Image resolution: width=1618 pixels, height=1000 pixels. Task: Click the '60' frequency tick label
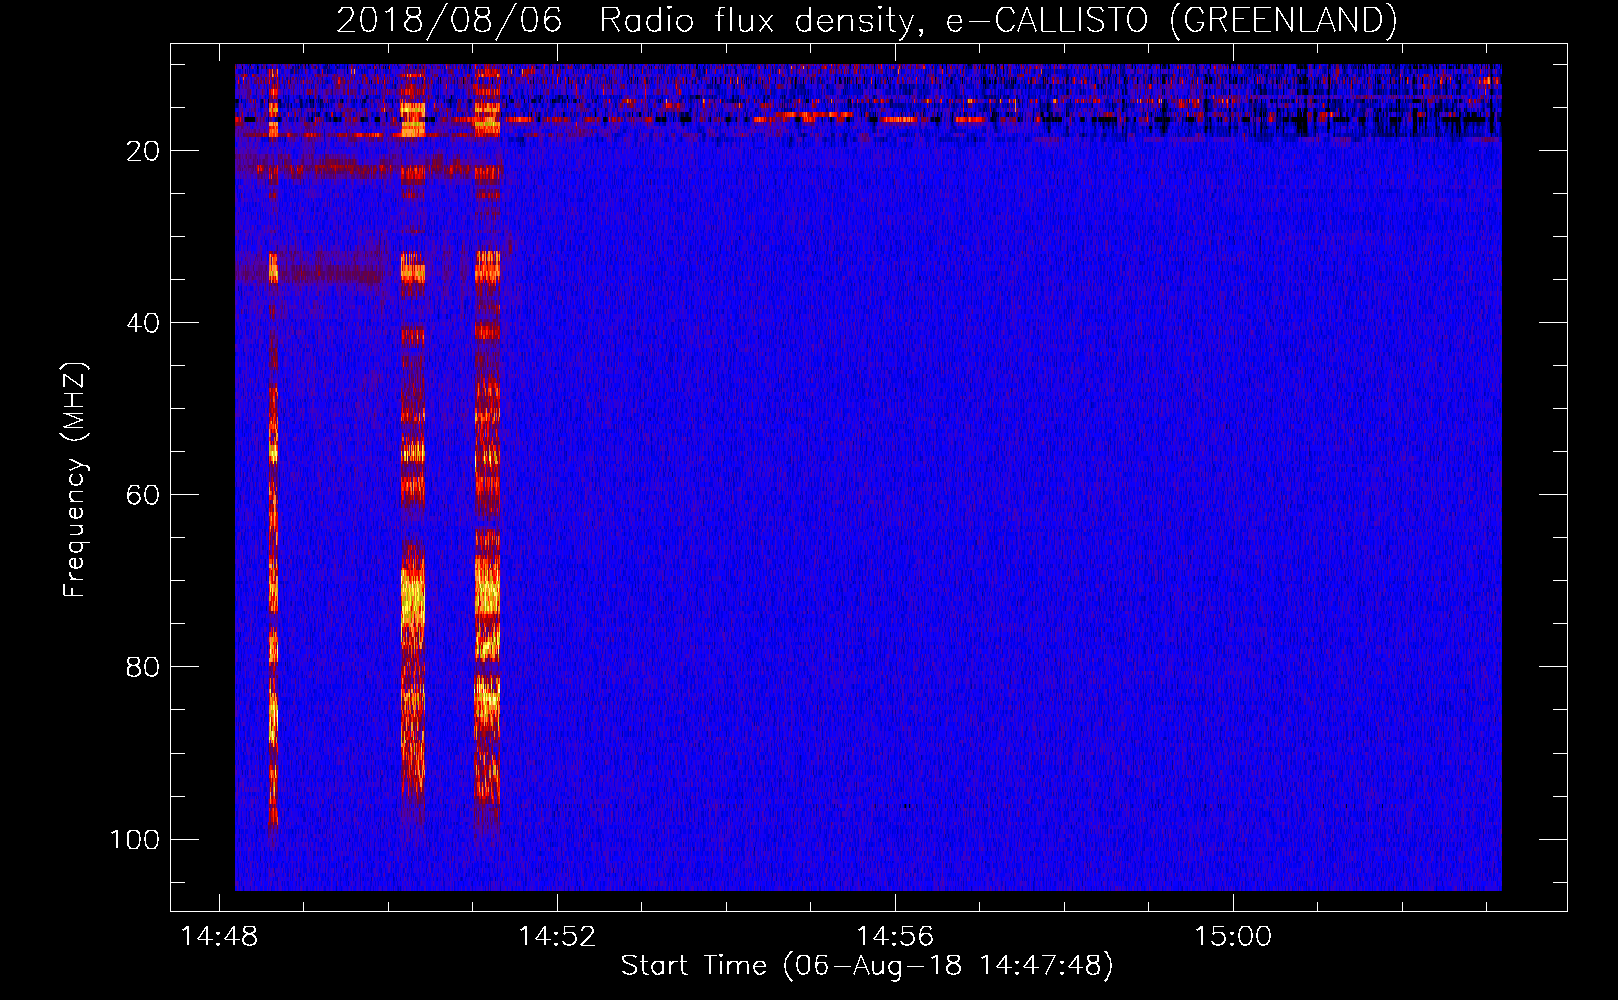tap(143, 495)
